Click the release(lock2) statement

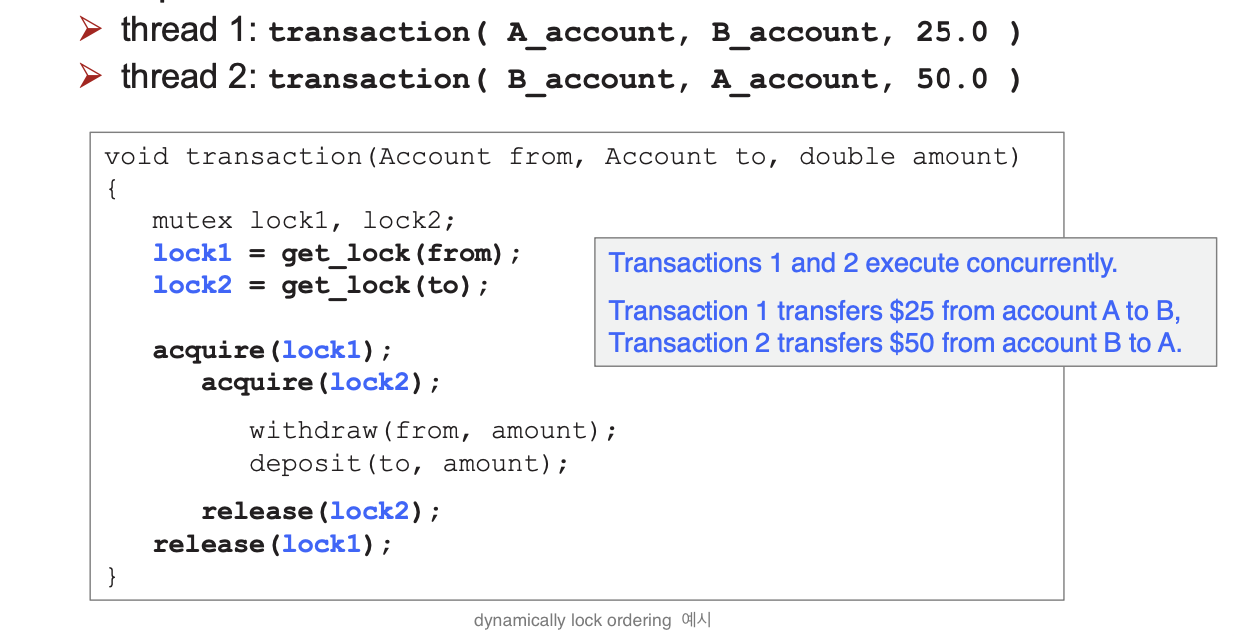pos(321,511)
